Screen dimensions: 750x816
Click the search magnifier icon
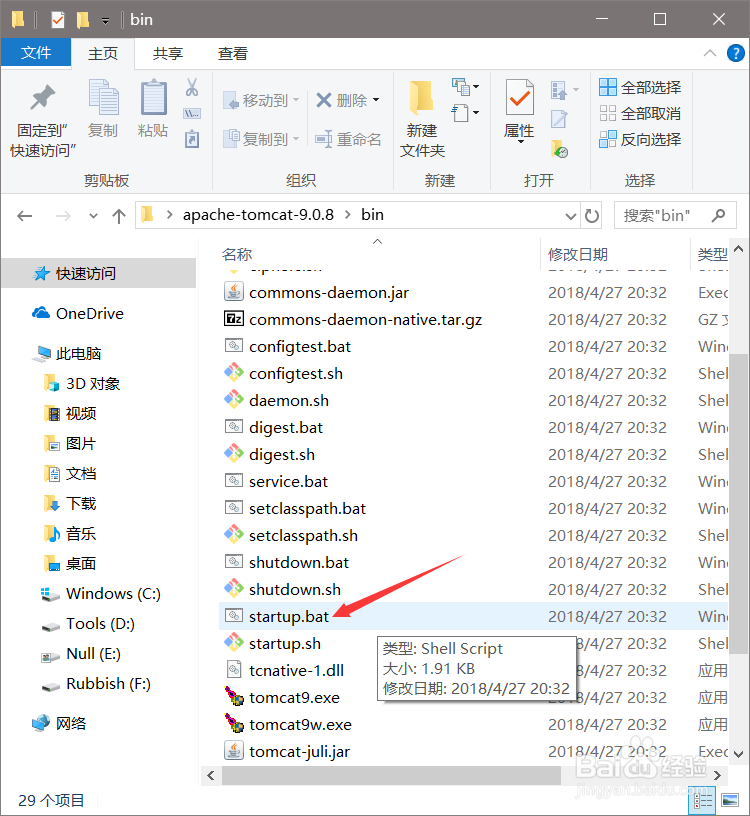pos(718,215)
